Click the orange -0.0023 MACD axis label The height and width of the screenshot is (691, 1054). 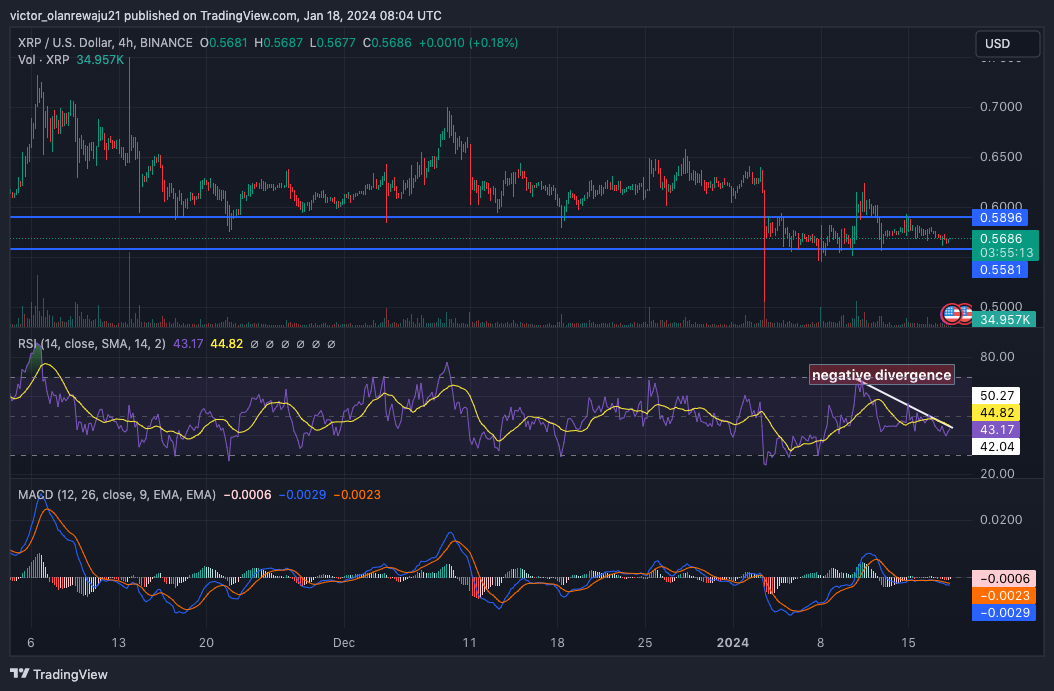1004,596
